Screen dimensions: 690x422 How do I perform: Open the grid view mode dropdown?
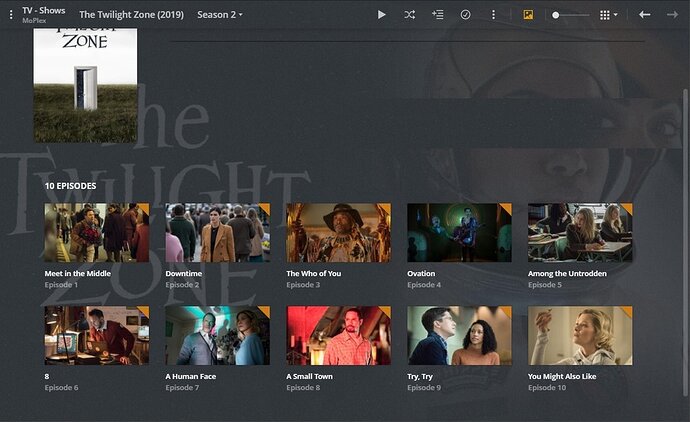click(609, 15)
